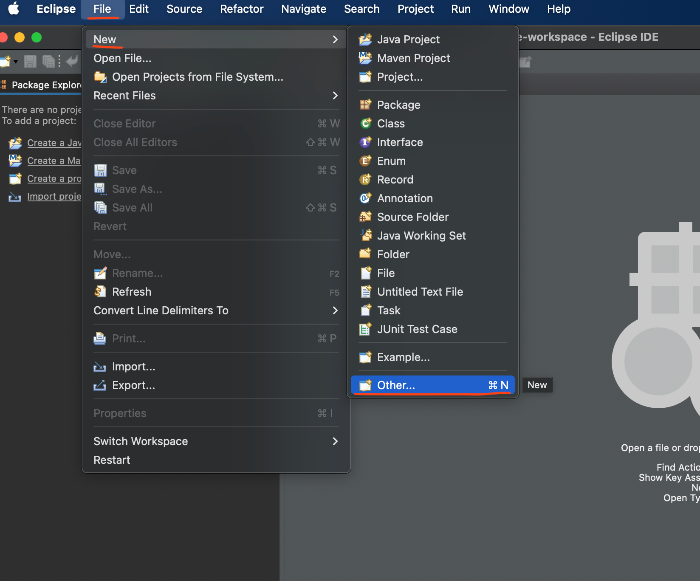Image resolution: width=700 pixels, height=581 pixels.
Task: Open the Run menu
Action: pyautogui.click(x=461, y=9)
